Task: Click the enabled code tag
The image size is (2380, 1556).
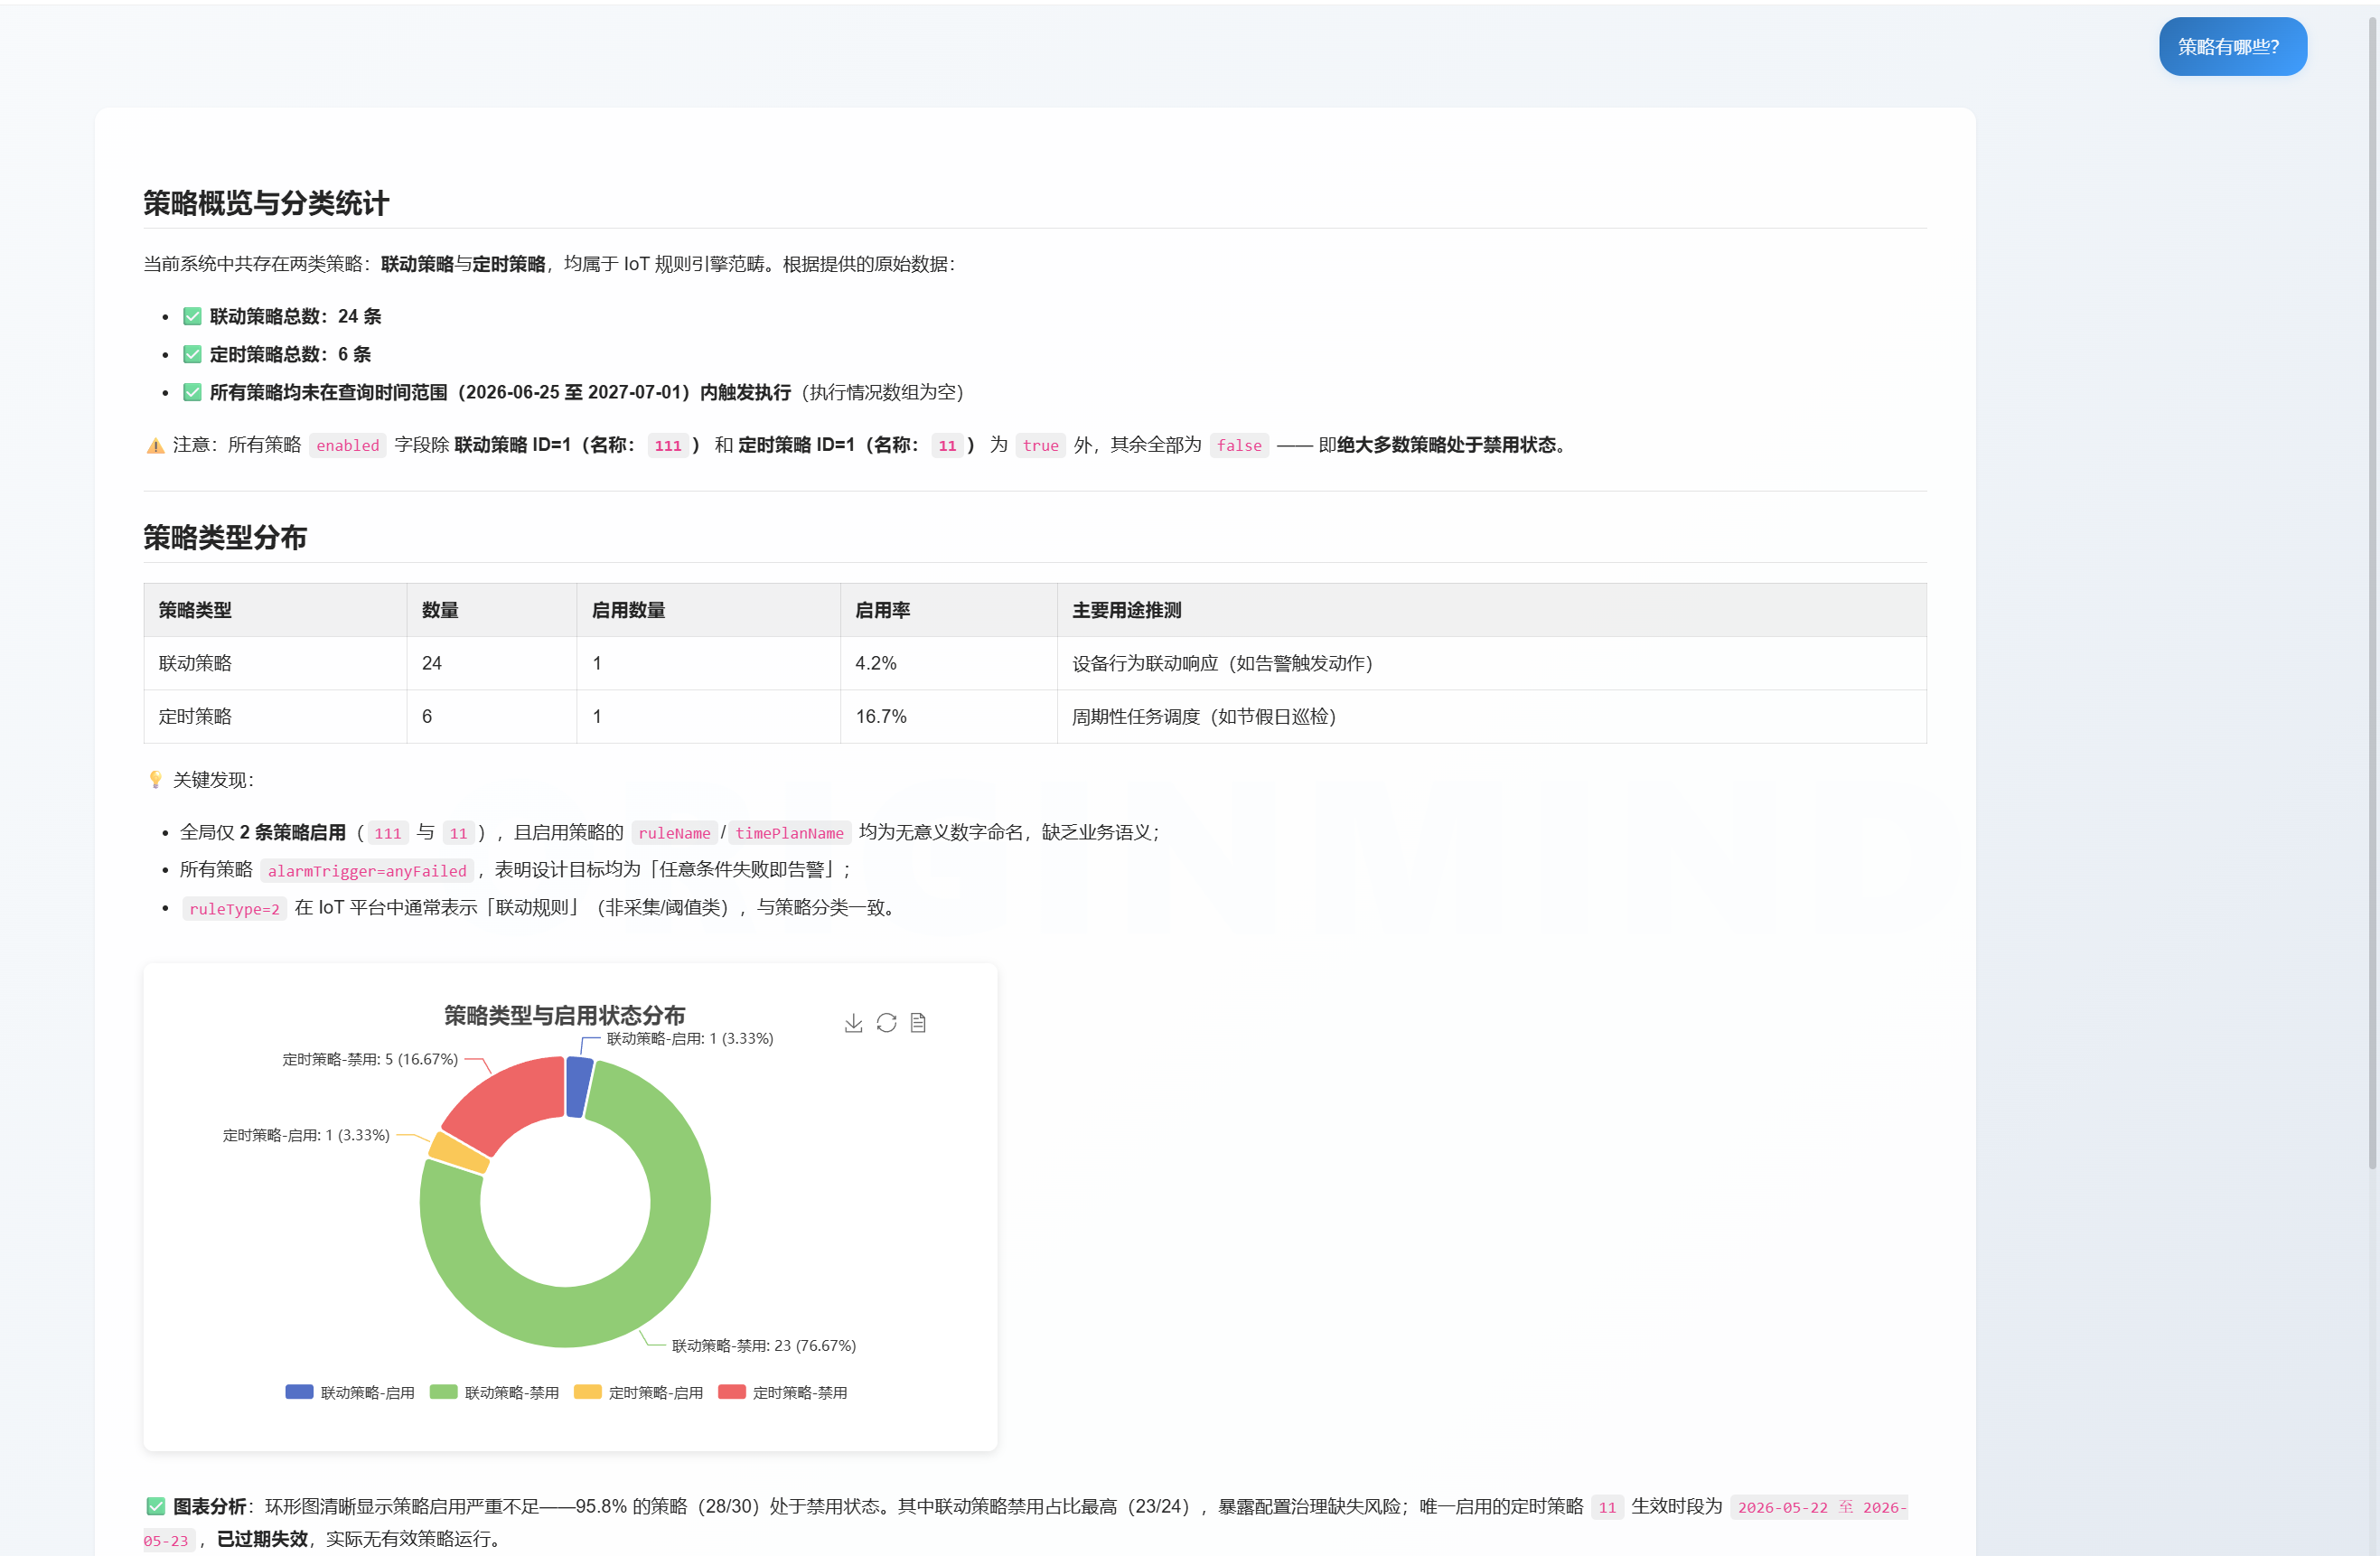Action: 347,445
